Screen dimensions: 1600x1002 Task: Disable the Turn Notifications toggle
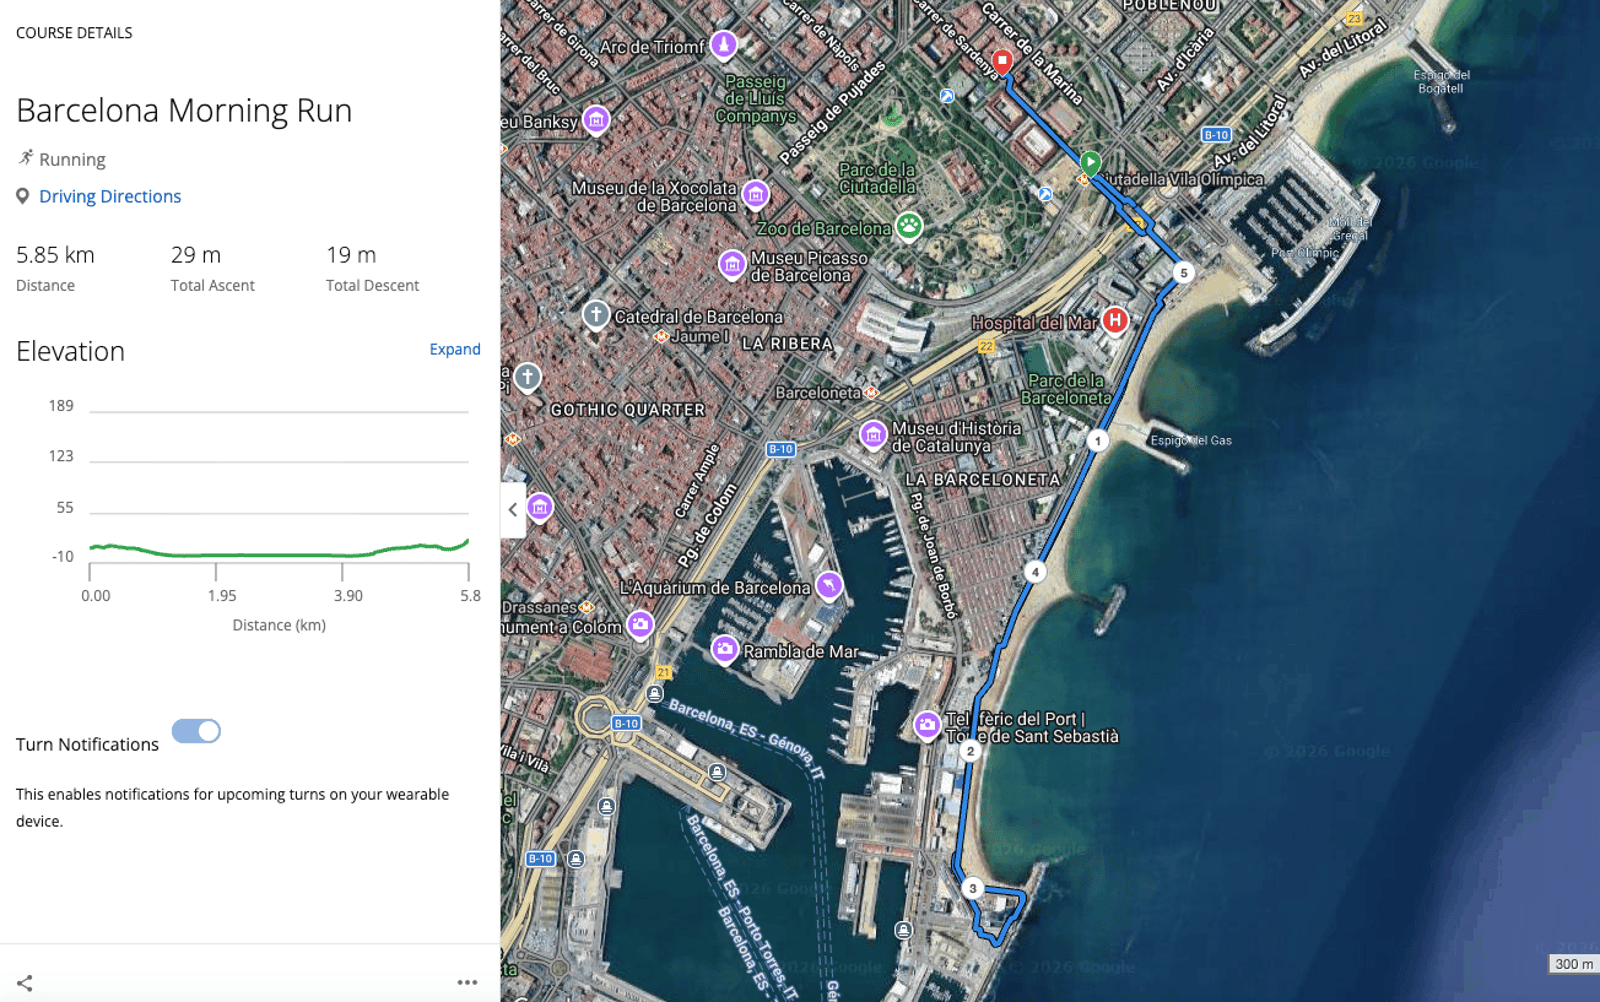click(196, 731)
